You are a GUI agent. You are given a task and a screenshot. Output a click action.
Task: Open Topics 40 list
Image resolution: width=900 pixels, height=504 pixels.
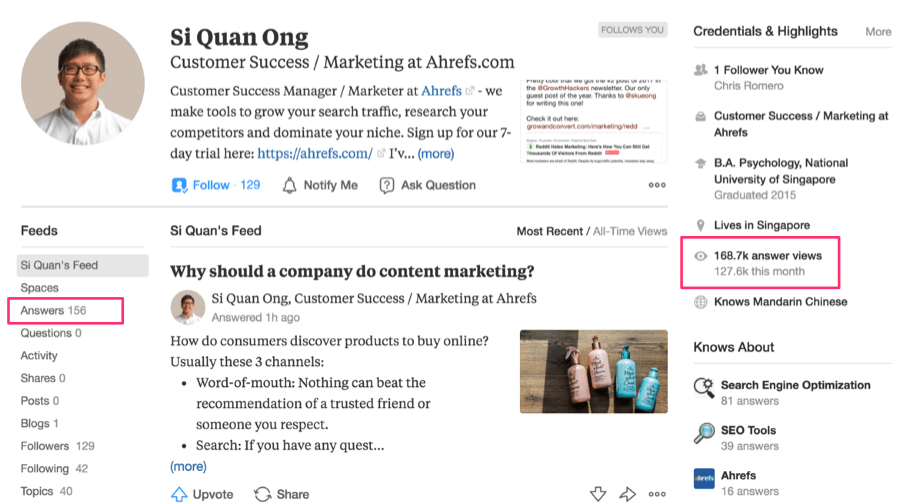(x=46, y=491)
